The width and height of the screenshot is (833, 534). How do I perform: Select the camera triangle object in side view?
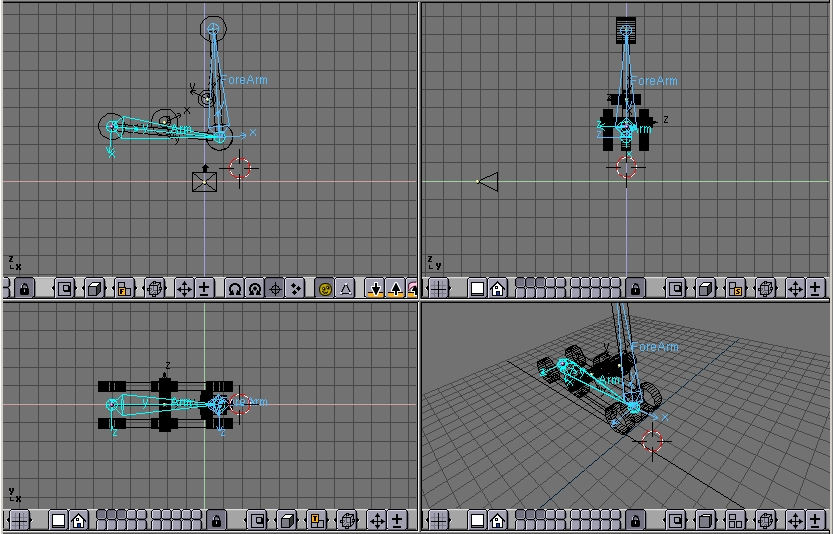pyautogui.click(x=488, y=181)
